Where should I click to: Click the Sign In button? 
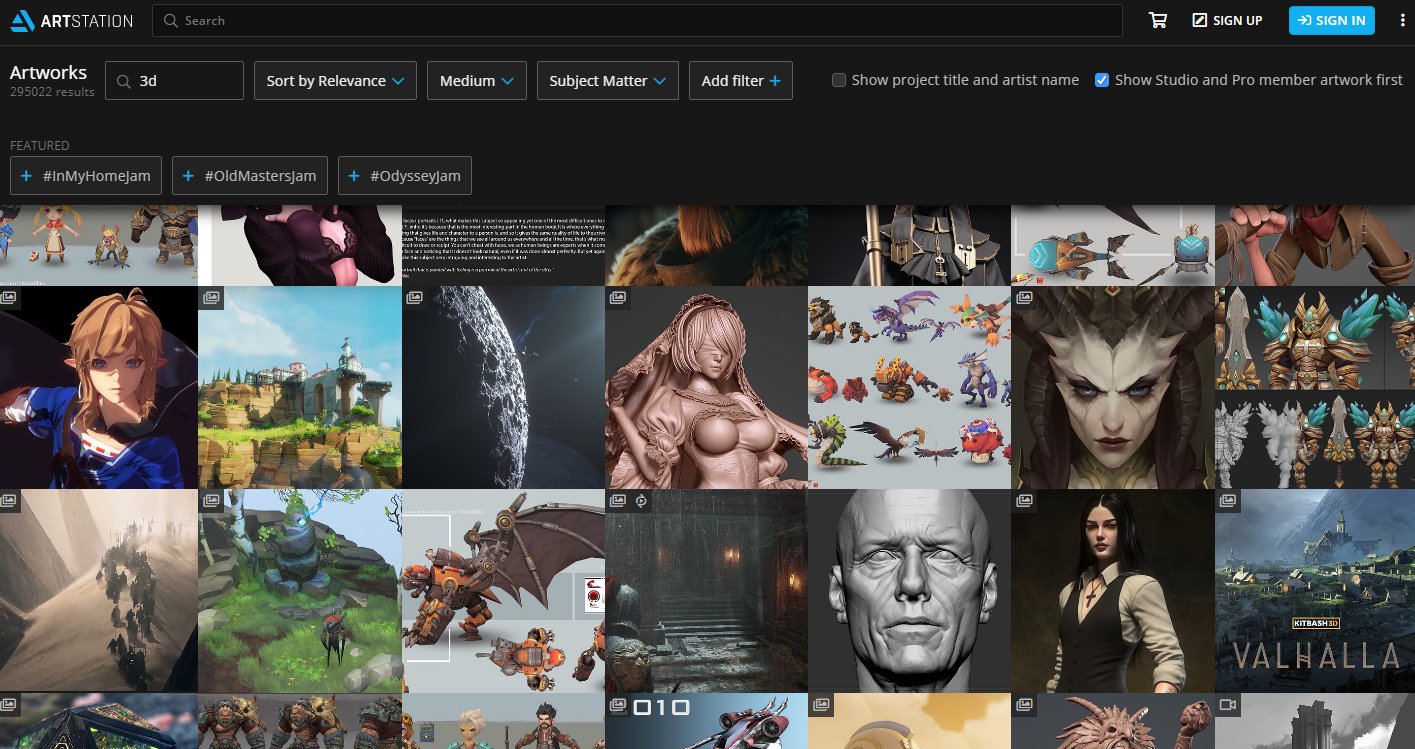coord(1331,20)
